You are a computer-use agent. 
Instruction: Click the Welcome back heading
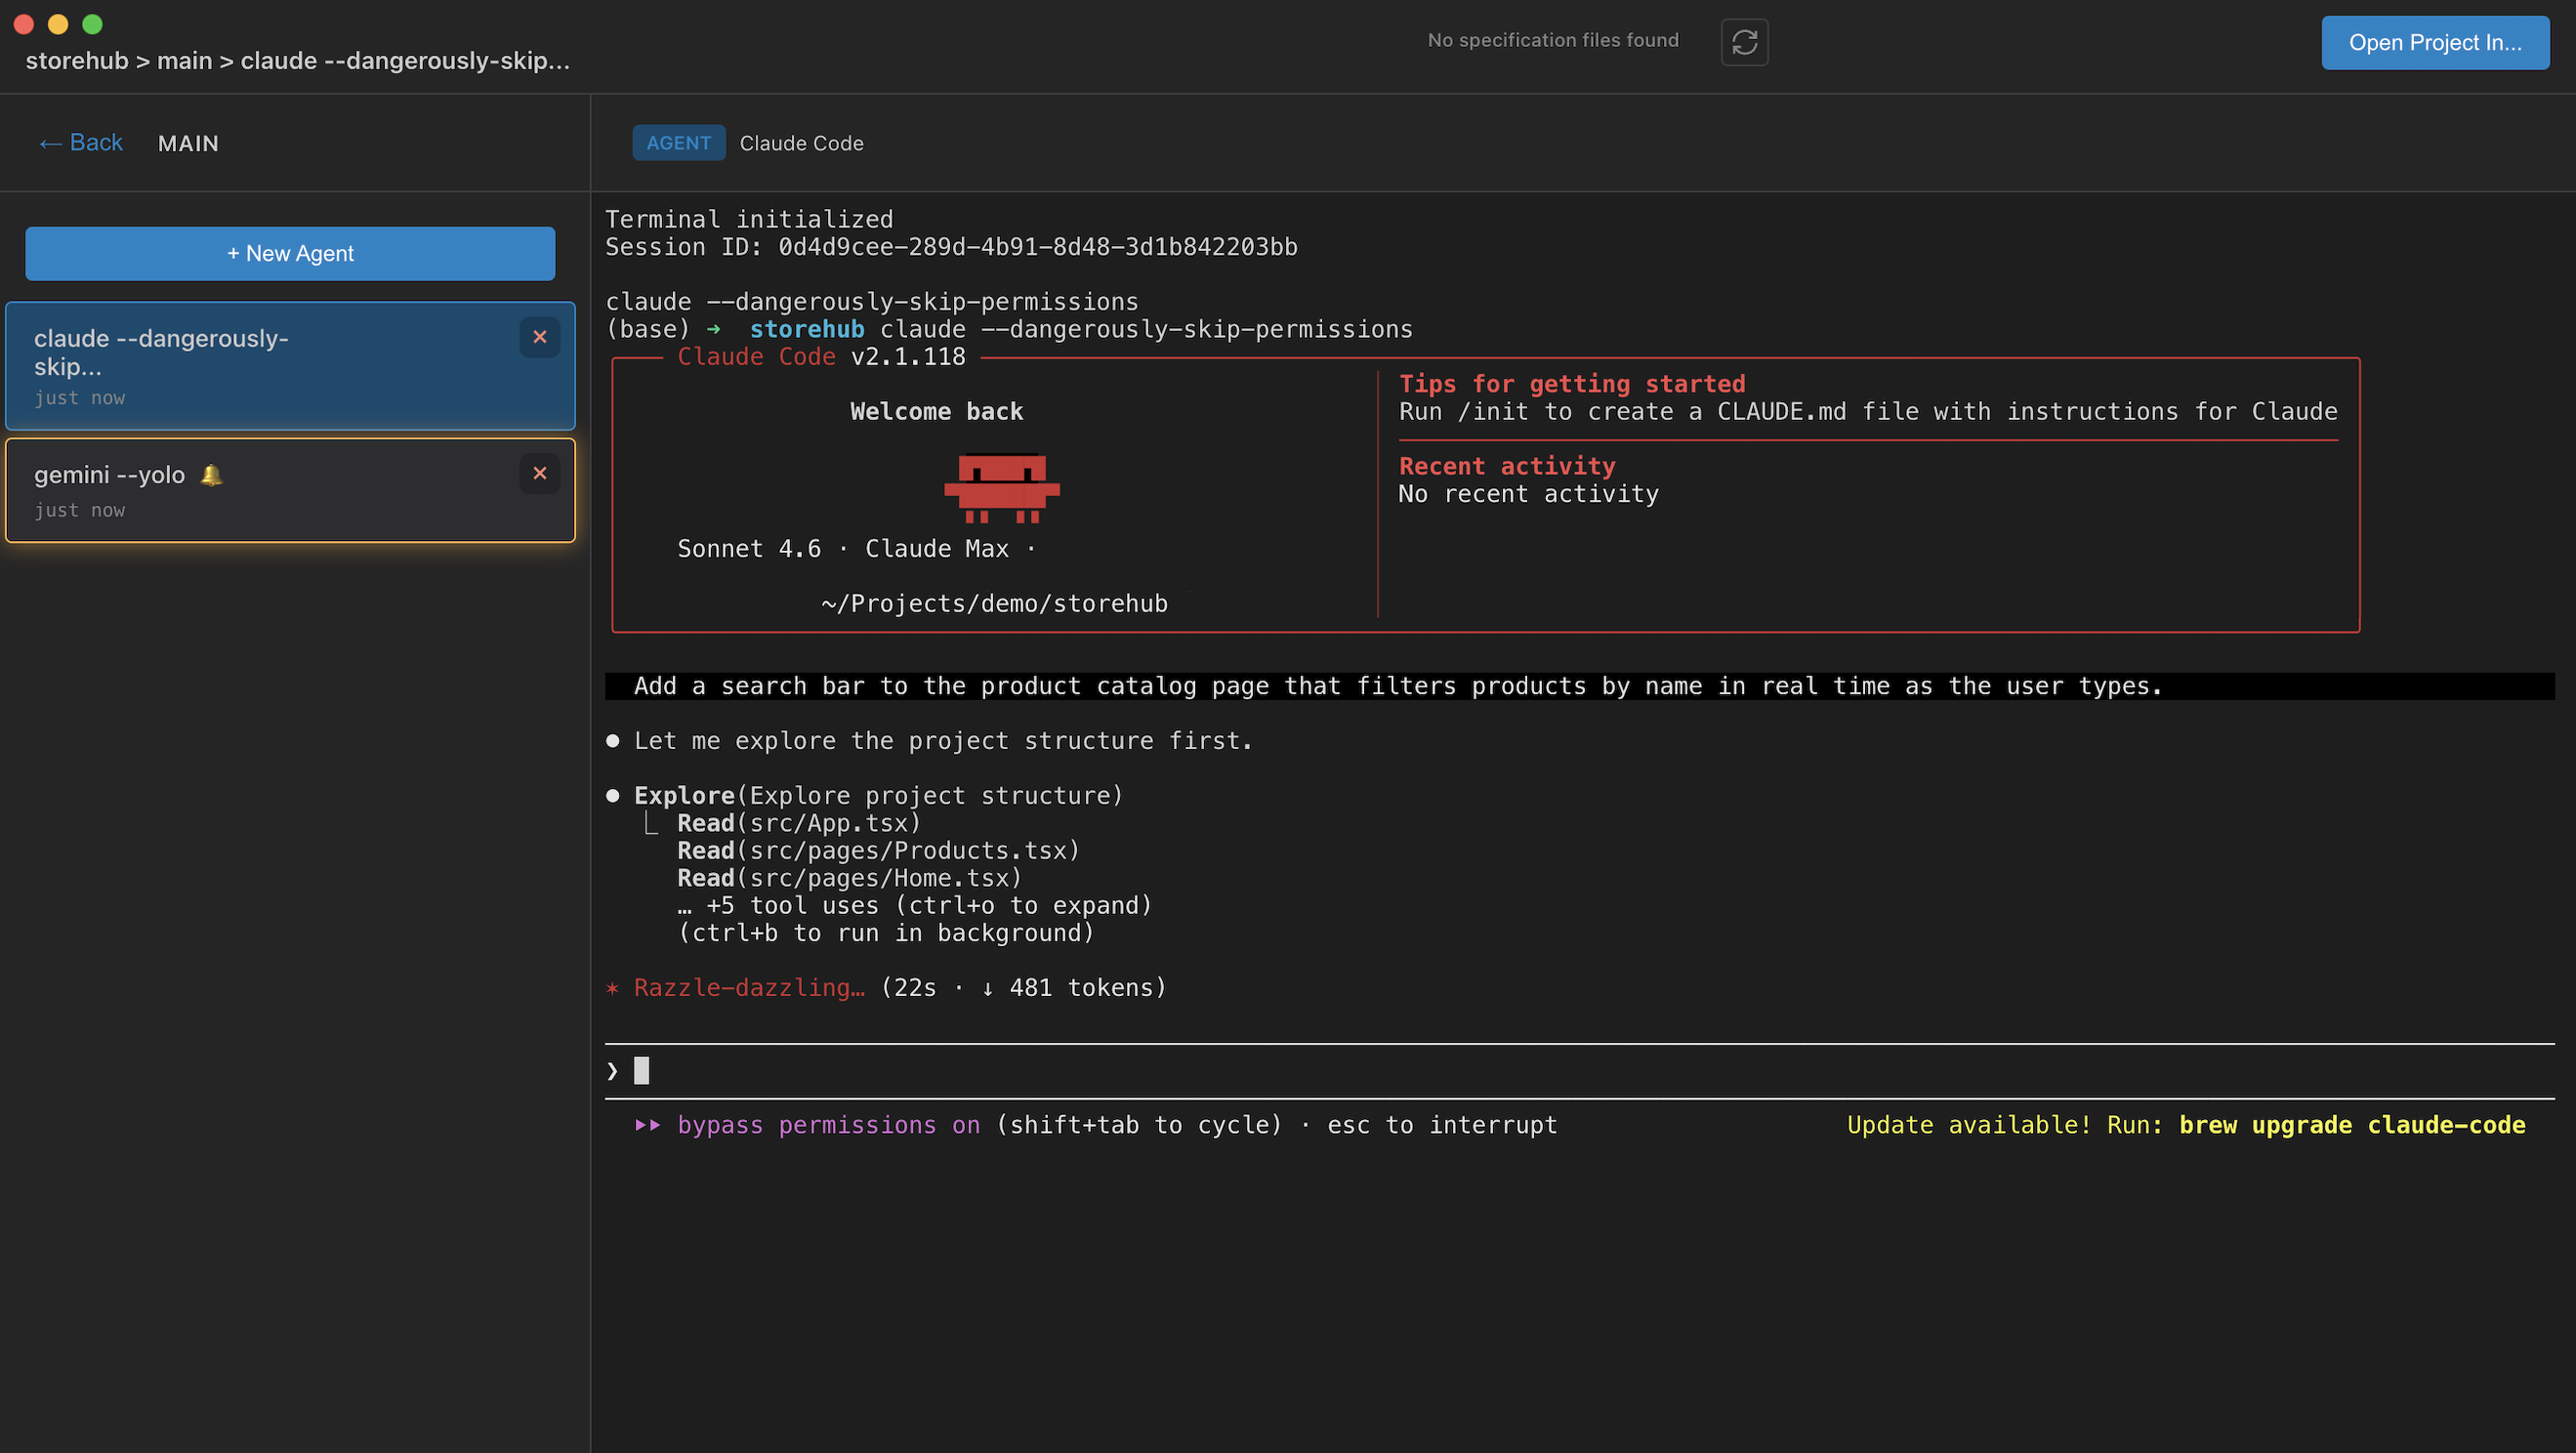936,412
